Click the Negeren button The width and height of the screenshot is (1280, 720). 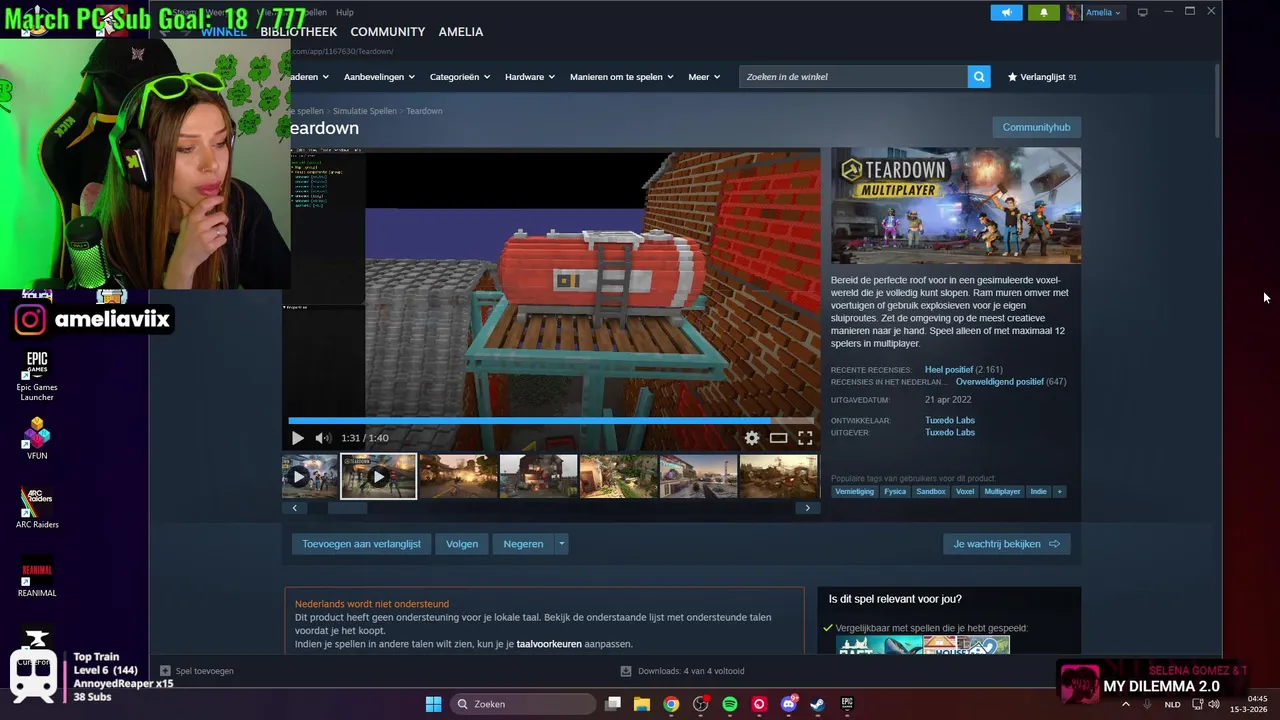523,544
